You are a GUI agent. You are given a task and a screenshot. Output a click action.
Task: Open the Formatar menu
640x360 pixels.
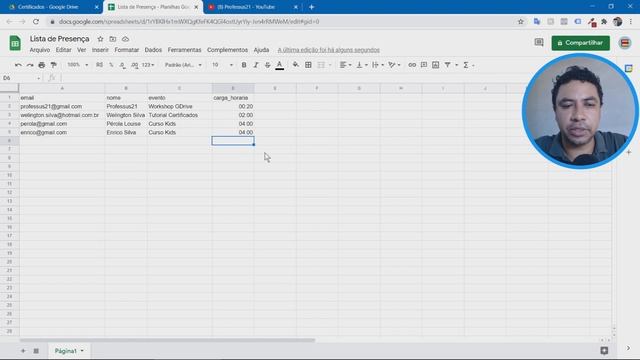127,50
